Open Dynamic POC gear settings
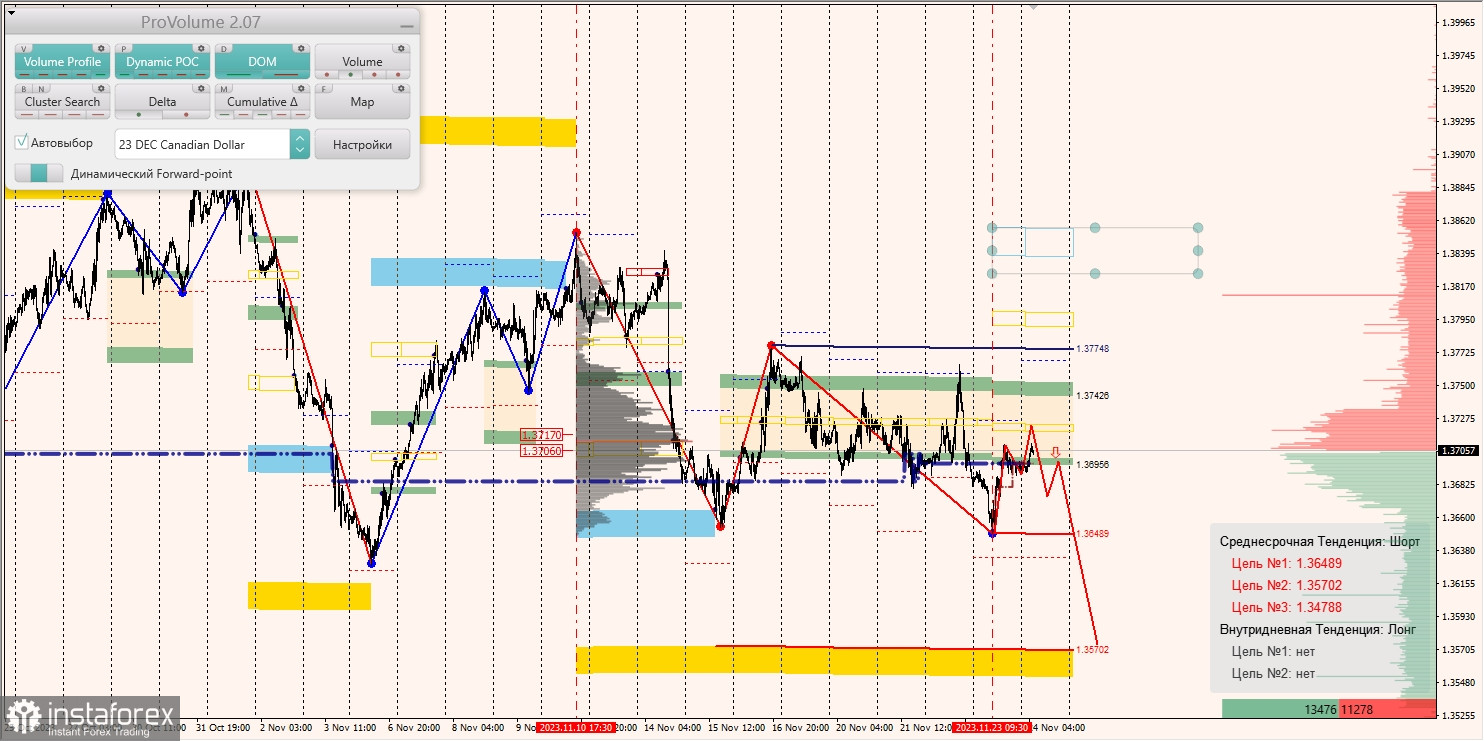1484x741 pixels. click(200, 48)
